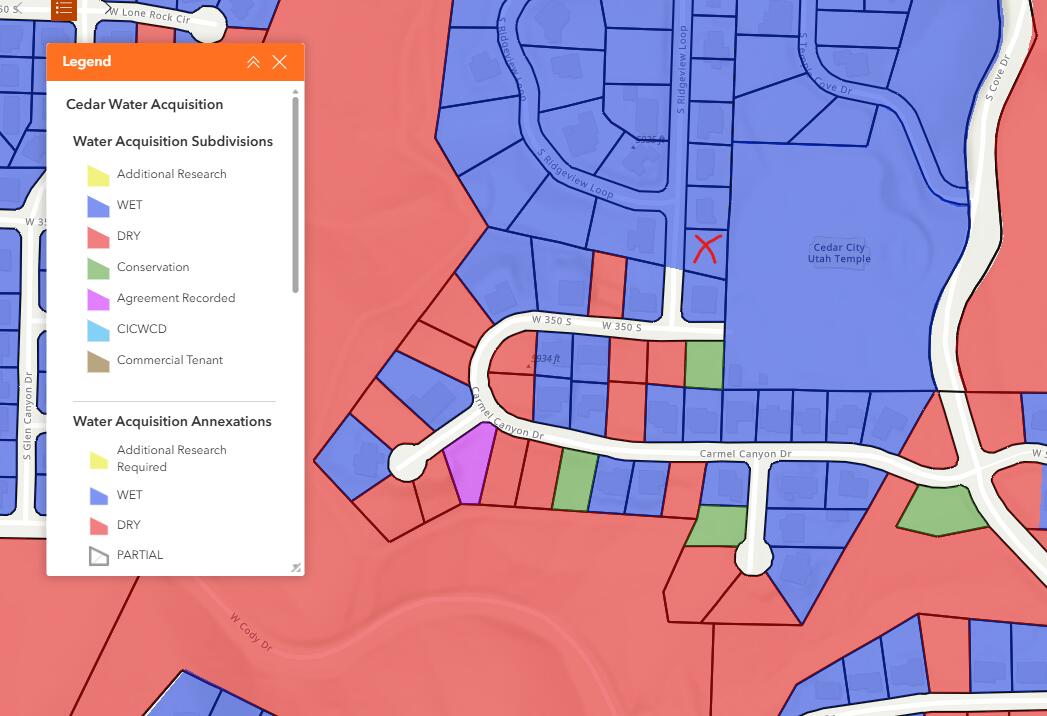1047x716 pixels.
Task: Click the Cedar City Utah Temple label
Action: pyautogui.click(x=839, y=253)
